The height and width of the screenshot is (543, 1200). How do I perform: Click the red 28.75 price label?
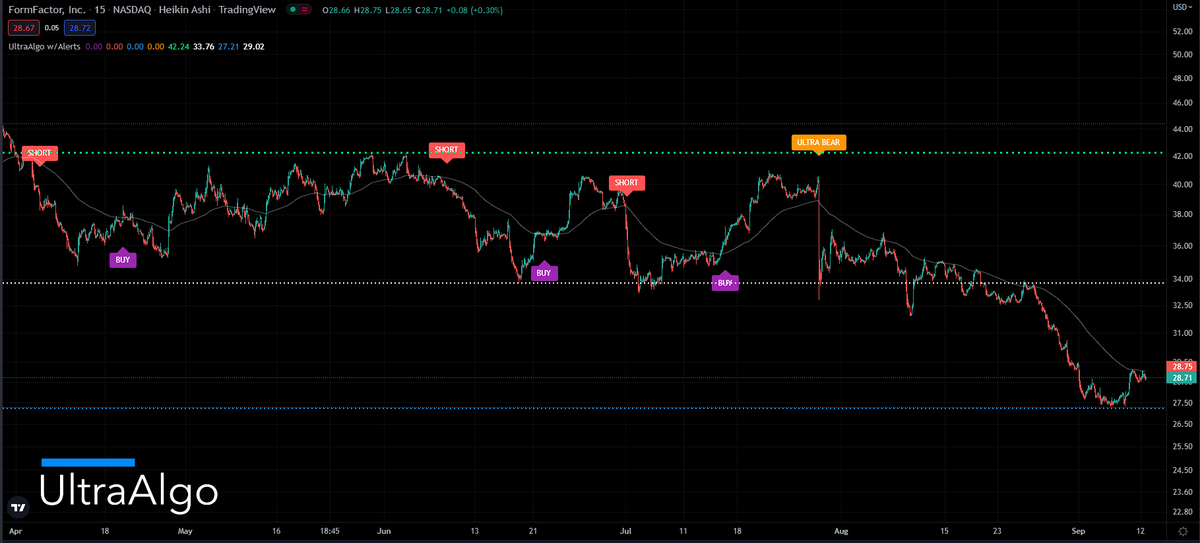(1182, 367)
